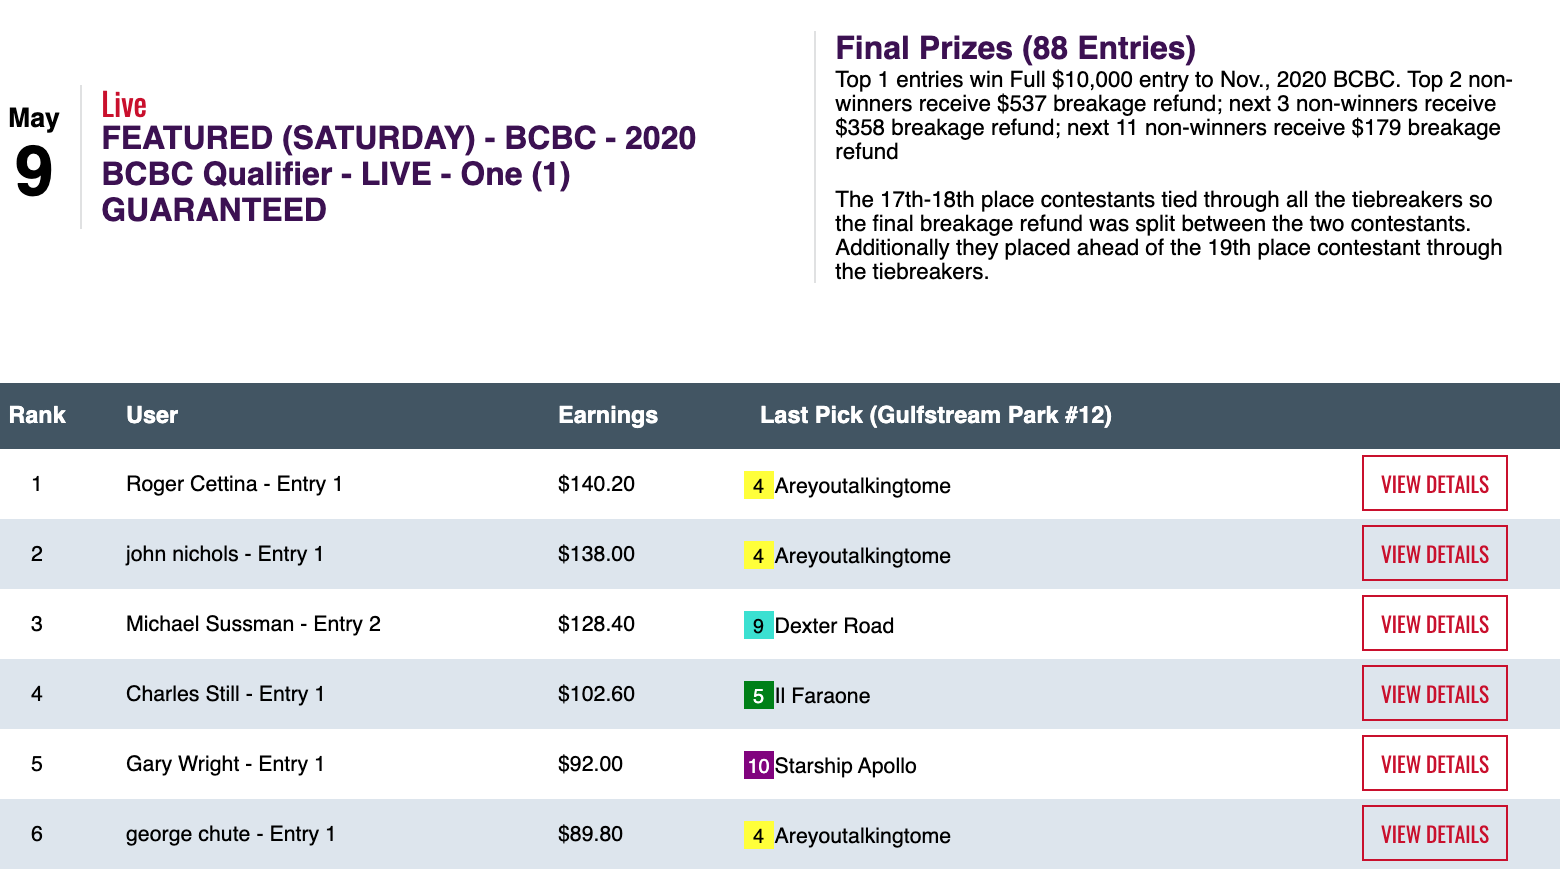Click green number 5 badge for Il Faraone
The width and height of the screenshot is (1560, 872).
tap(758, 696)
